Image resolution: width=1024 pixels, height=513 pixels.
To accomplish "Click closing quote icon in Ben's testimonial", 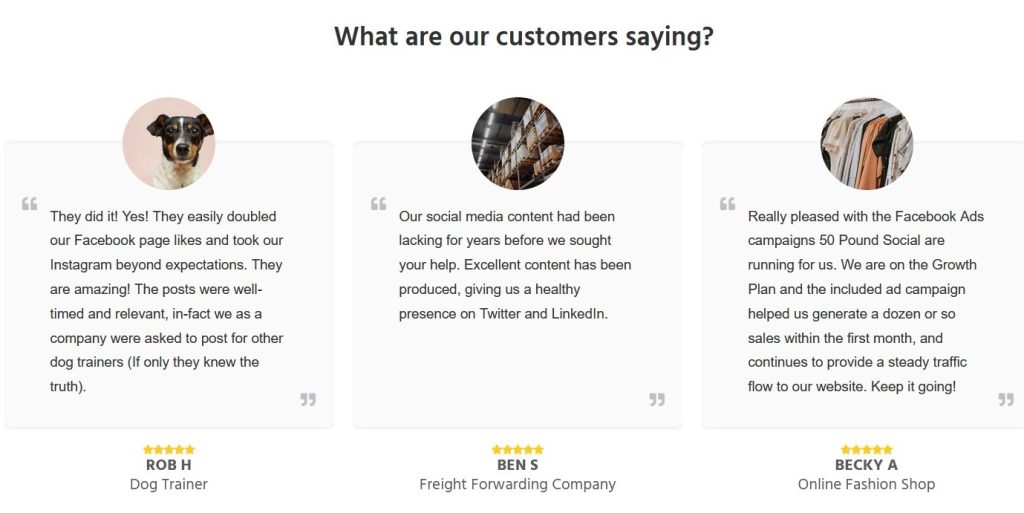I will tap(657, 399).
